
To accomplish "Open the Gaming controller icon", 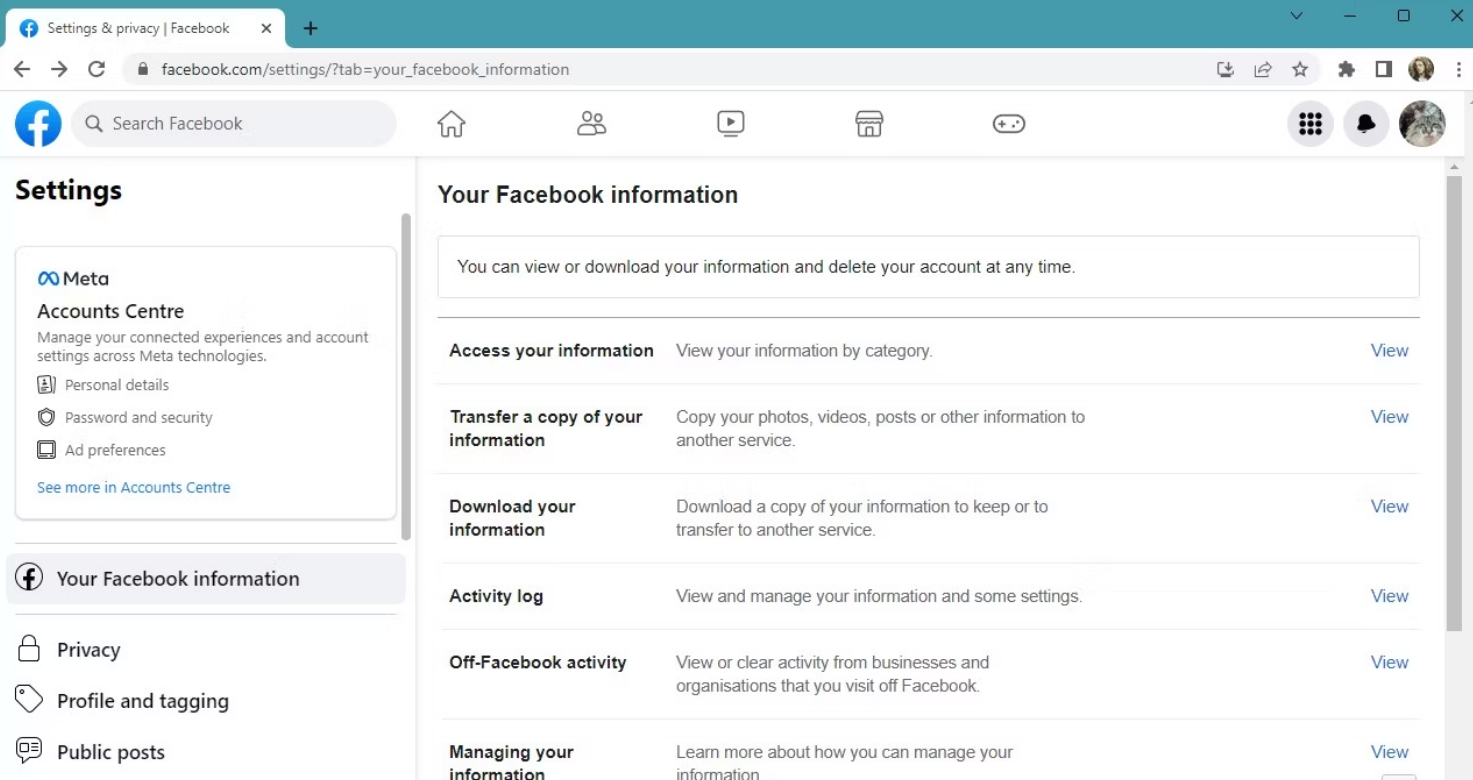I will coord(1008,124).
